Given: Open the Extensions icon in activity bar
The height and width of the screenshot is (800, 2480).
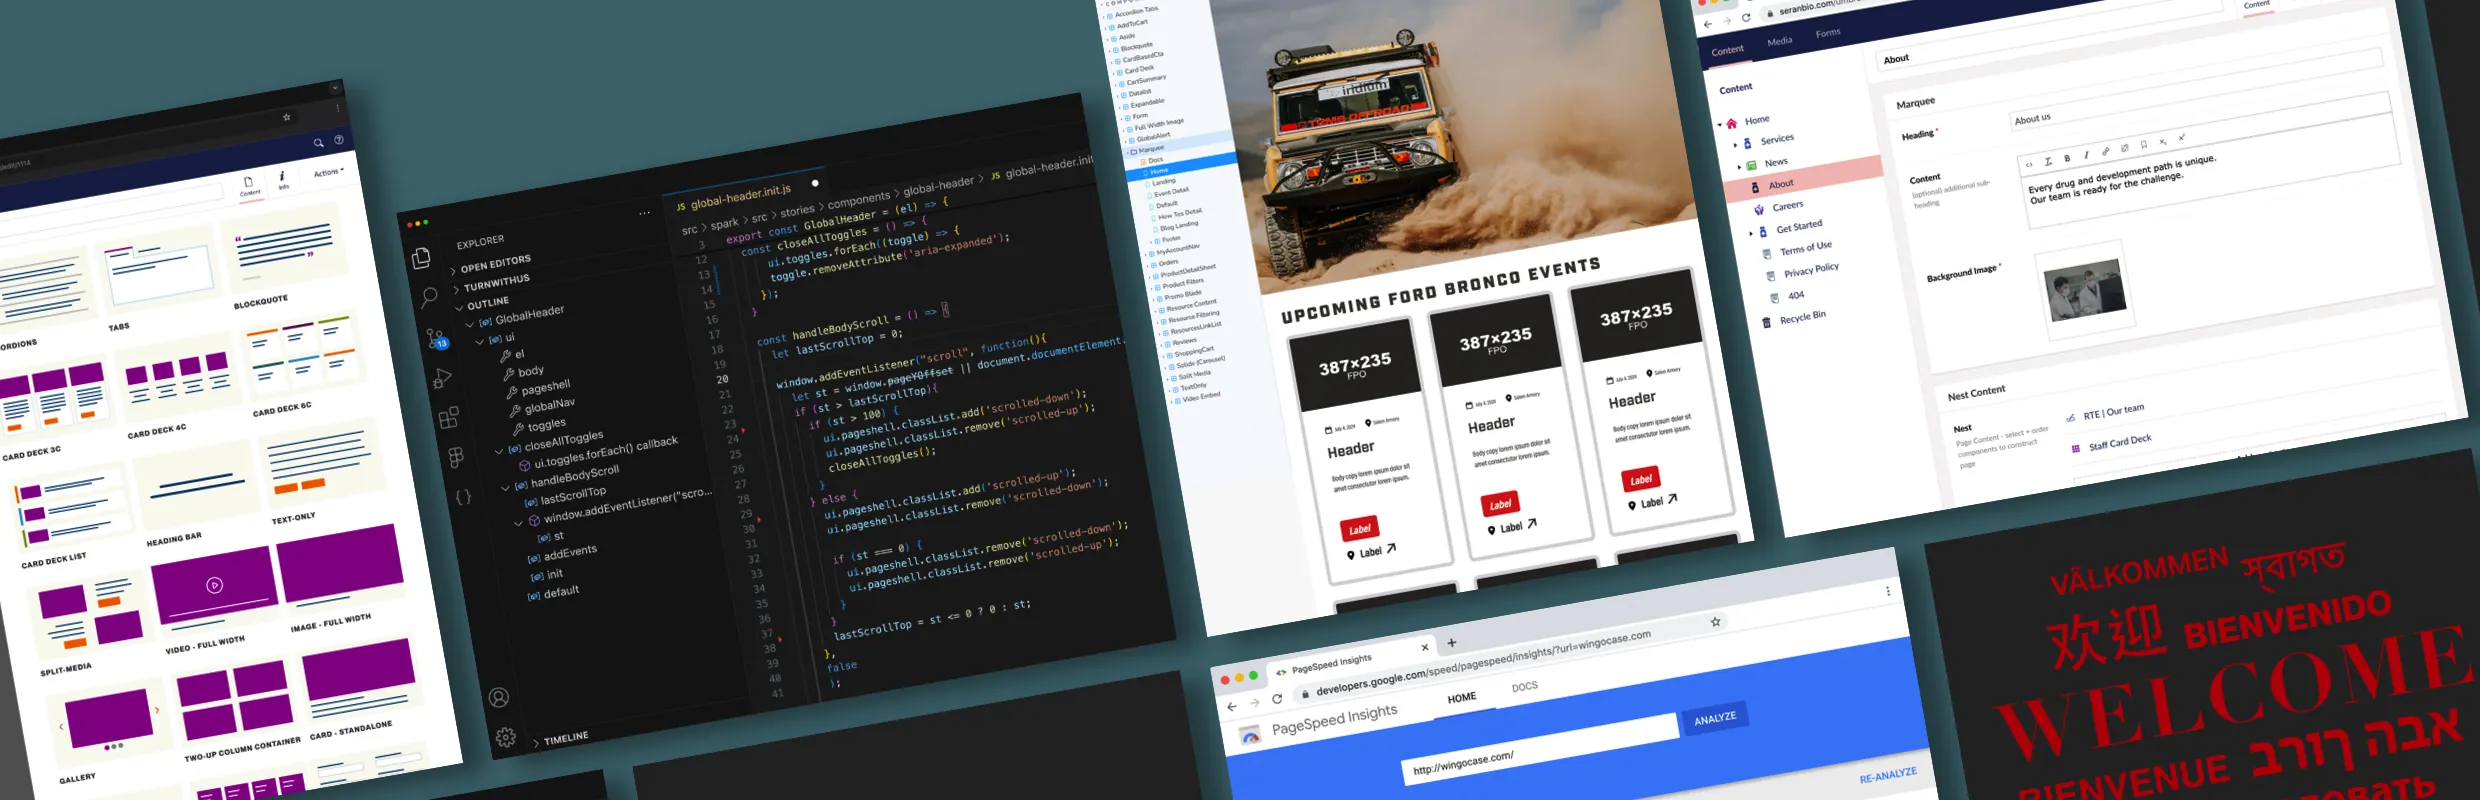Looking at the screenshot, I should click(x=449, y=417).
